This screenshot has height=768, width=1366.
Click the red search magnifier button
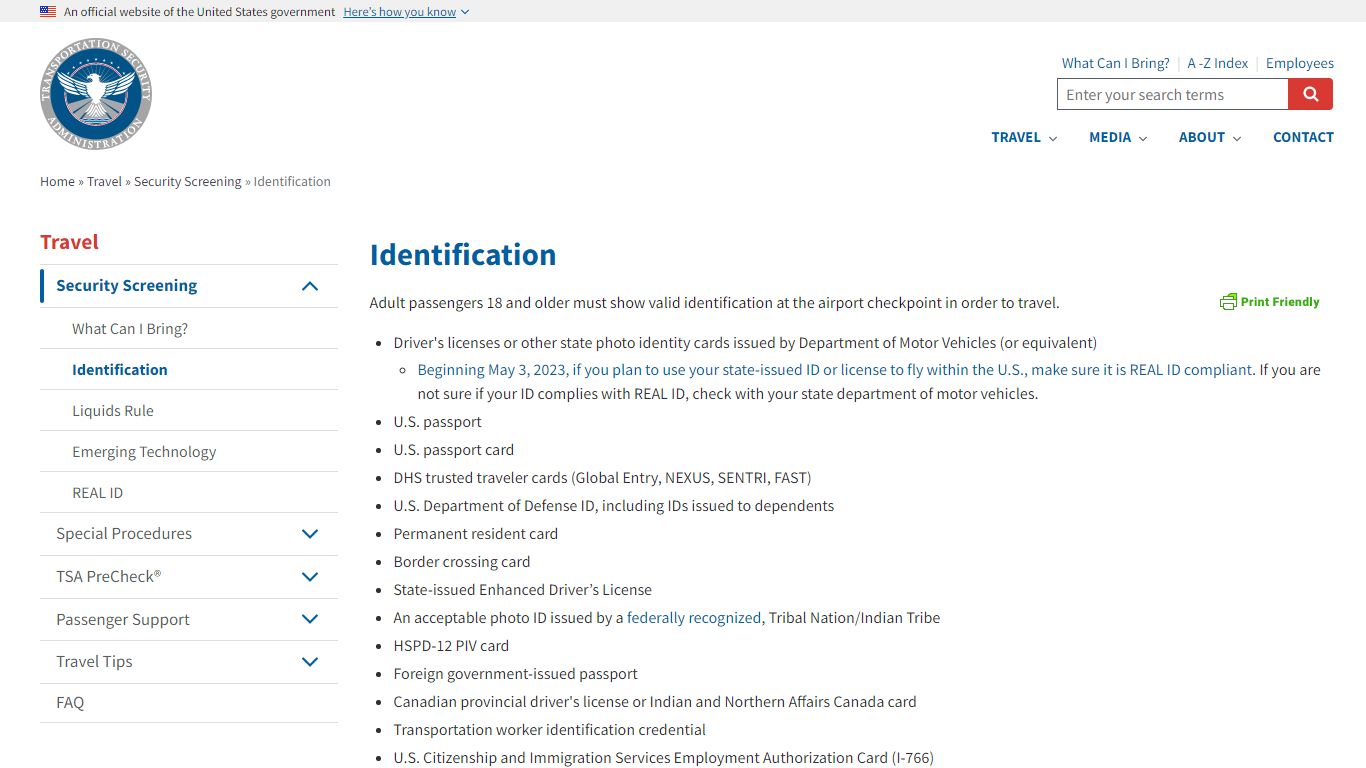[1310, 95]
